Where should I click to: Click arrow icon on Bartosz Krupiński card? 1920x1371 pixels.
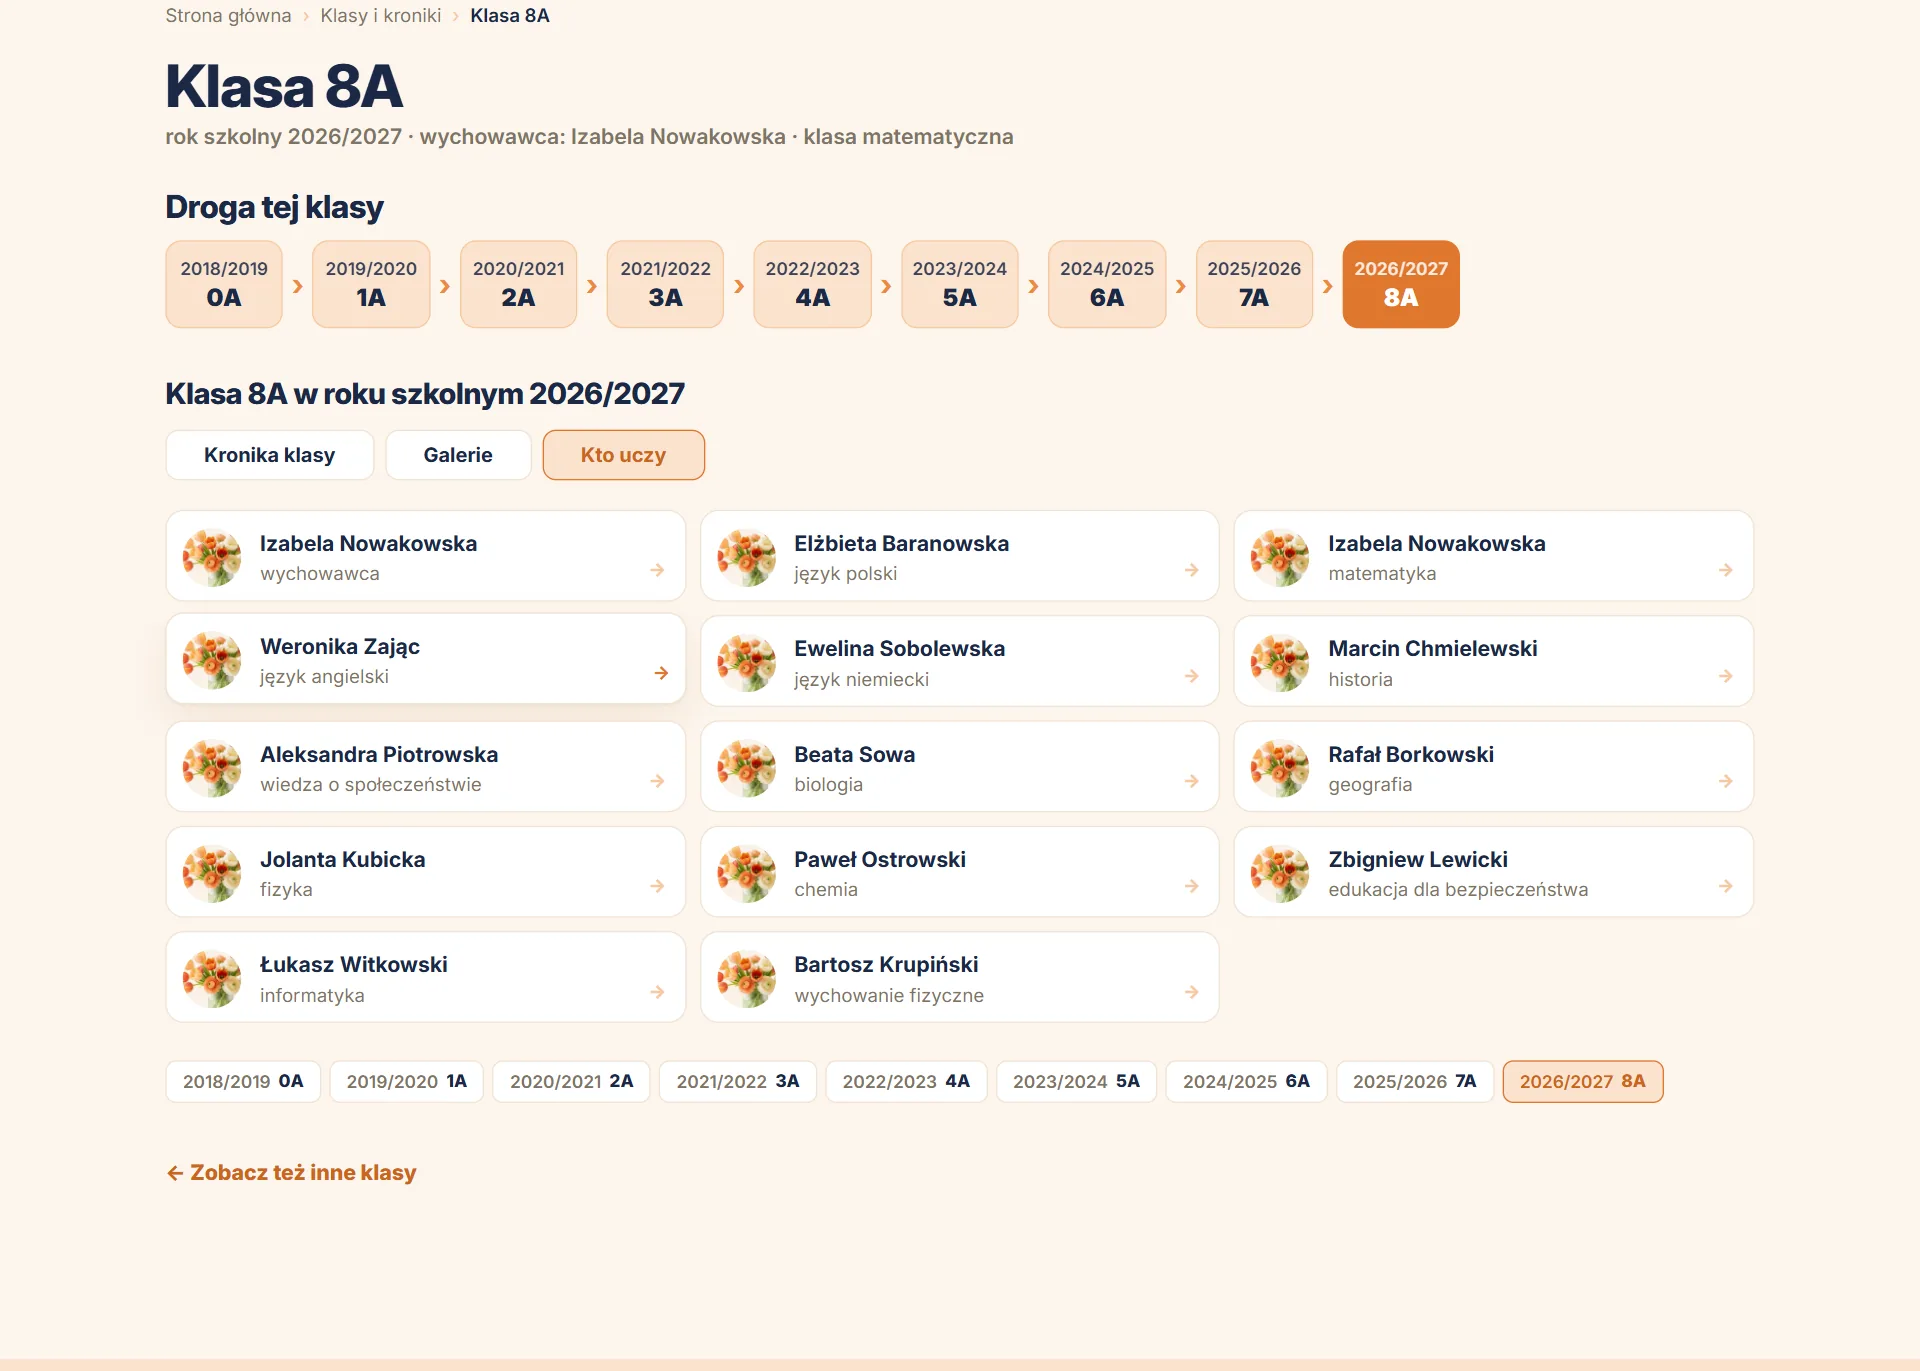[1191, 992]
